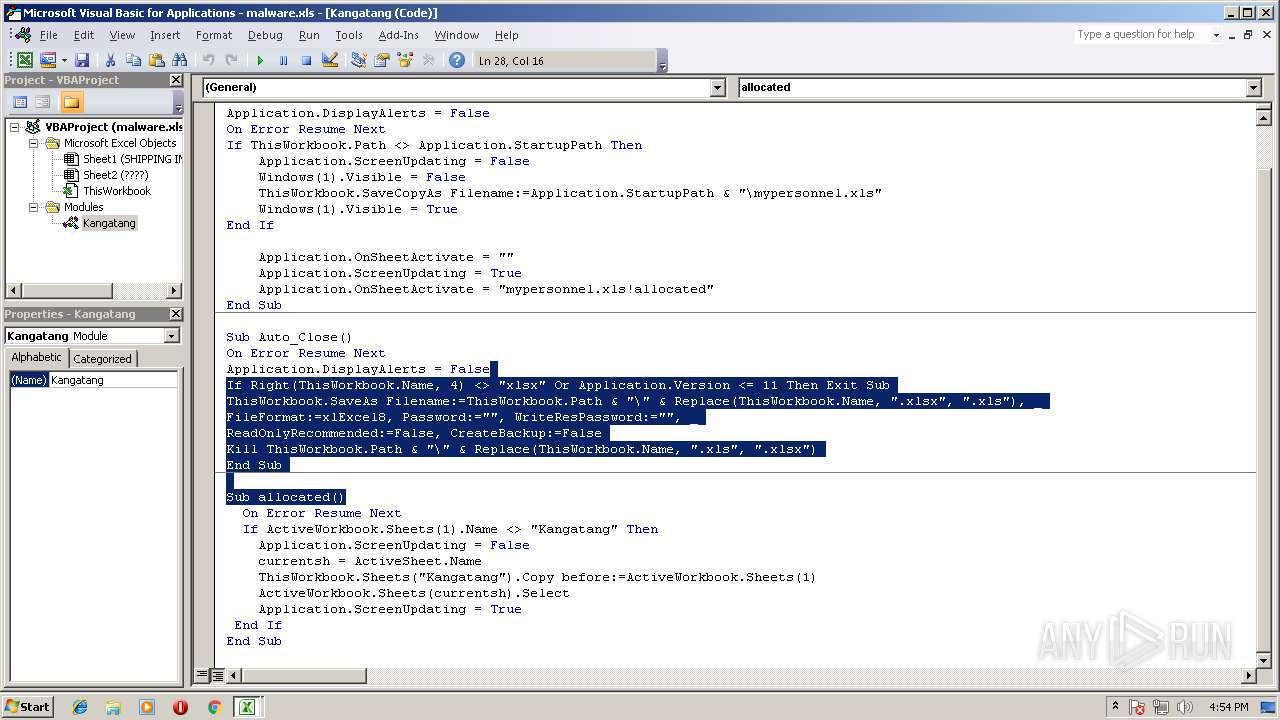The image size is (1280, 720).
Task: Run macro with green play icon
Action: point(260,60)
